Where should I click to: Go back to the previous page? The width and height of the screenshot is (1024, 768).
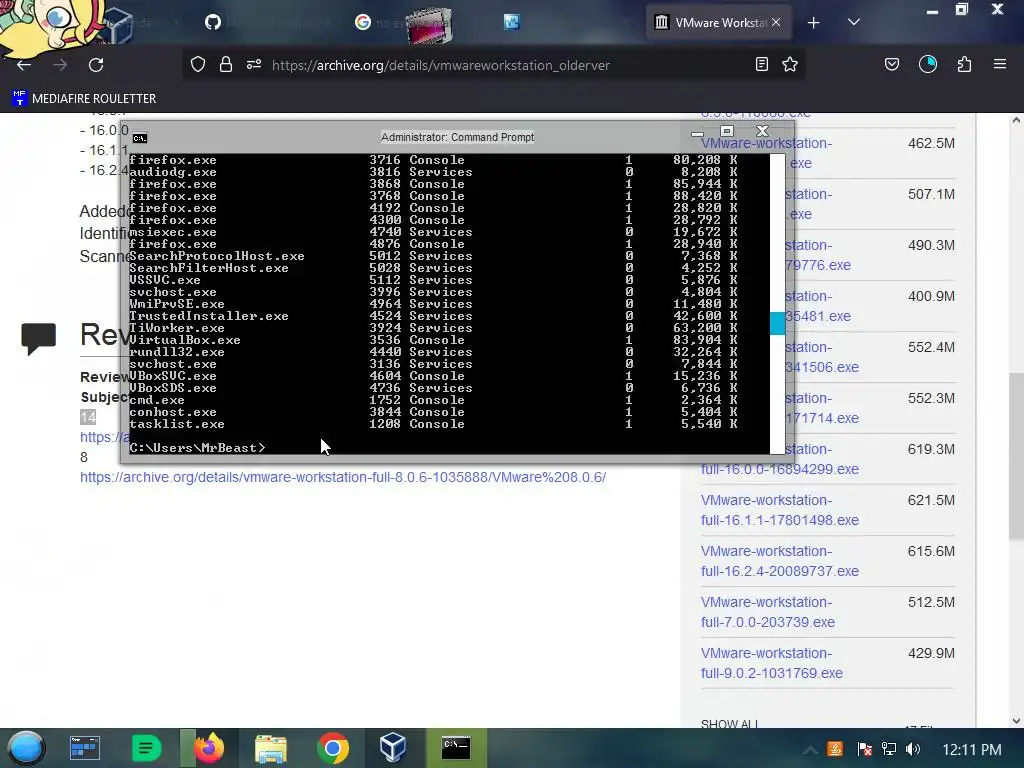point(24,65)
